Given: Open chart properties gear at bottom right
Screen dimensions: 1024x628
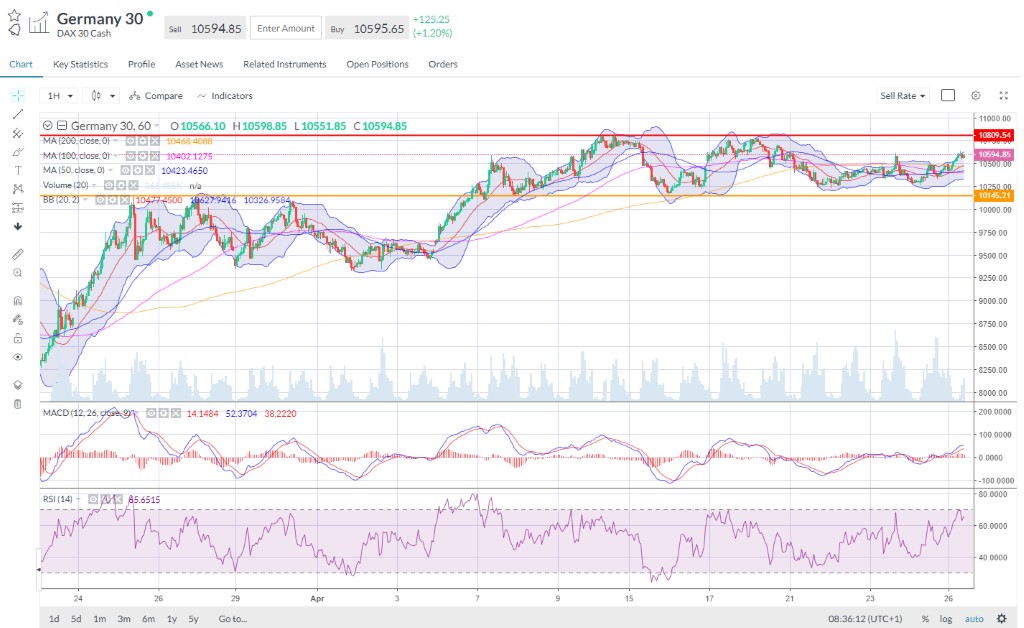Looking at the screenshot, I should [1002, 618].
